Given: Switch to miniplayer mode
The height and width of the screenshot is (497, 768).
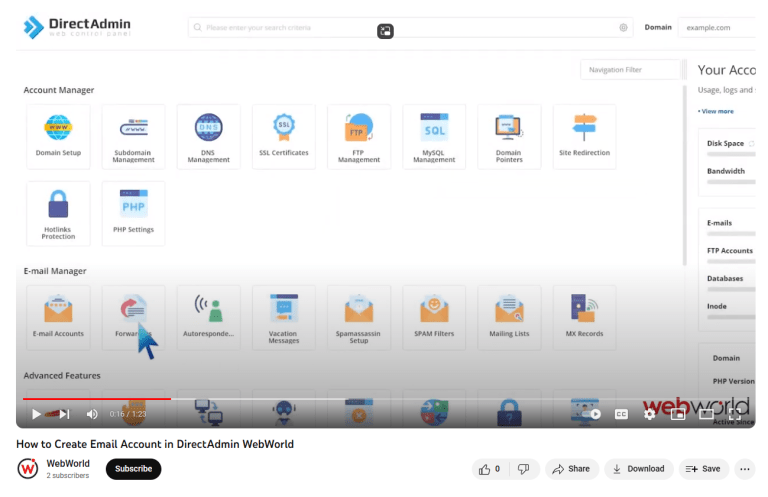Looking at the screenshot, I should pyautogui.click(x=678, y=414).
